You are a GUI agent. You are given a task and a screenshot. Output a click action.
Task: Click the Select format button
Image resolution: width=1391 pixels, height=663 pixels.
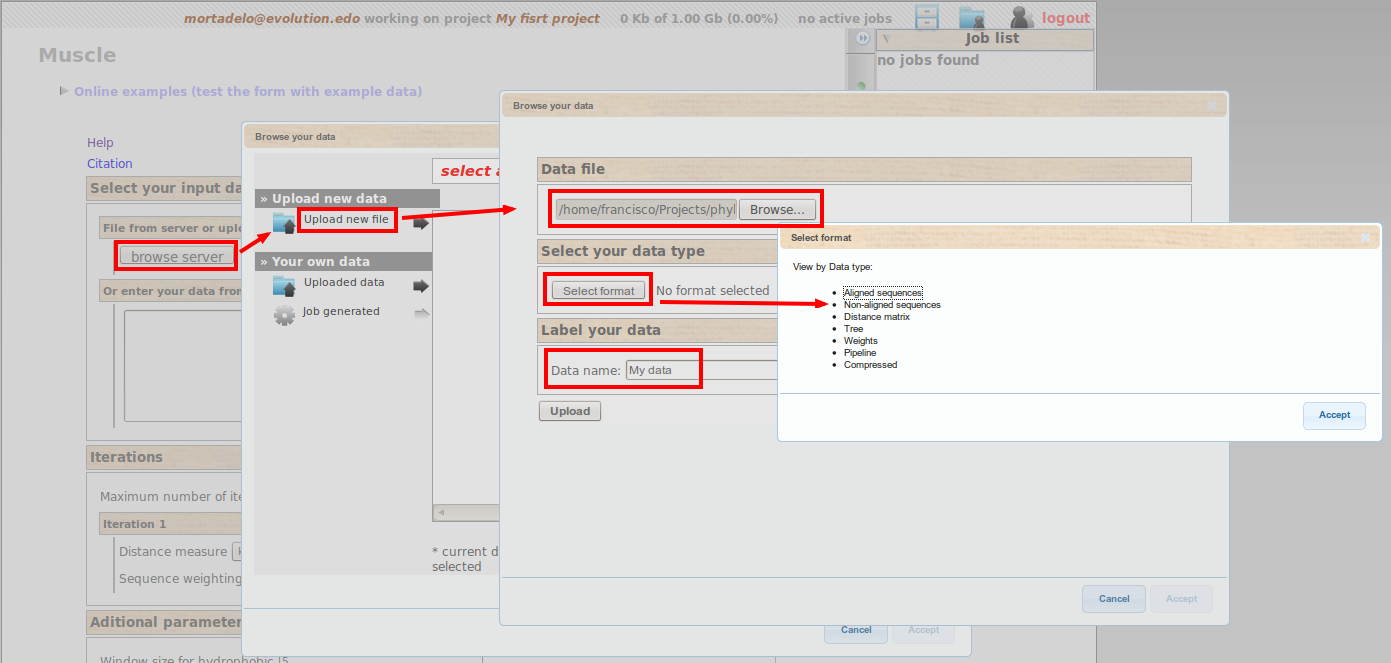click(598, 291)
